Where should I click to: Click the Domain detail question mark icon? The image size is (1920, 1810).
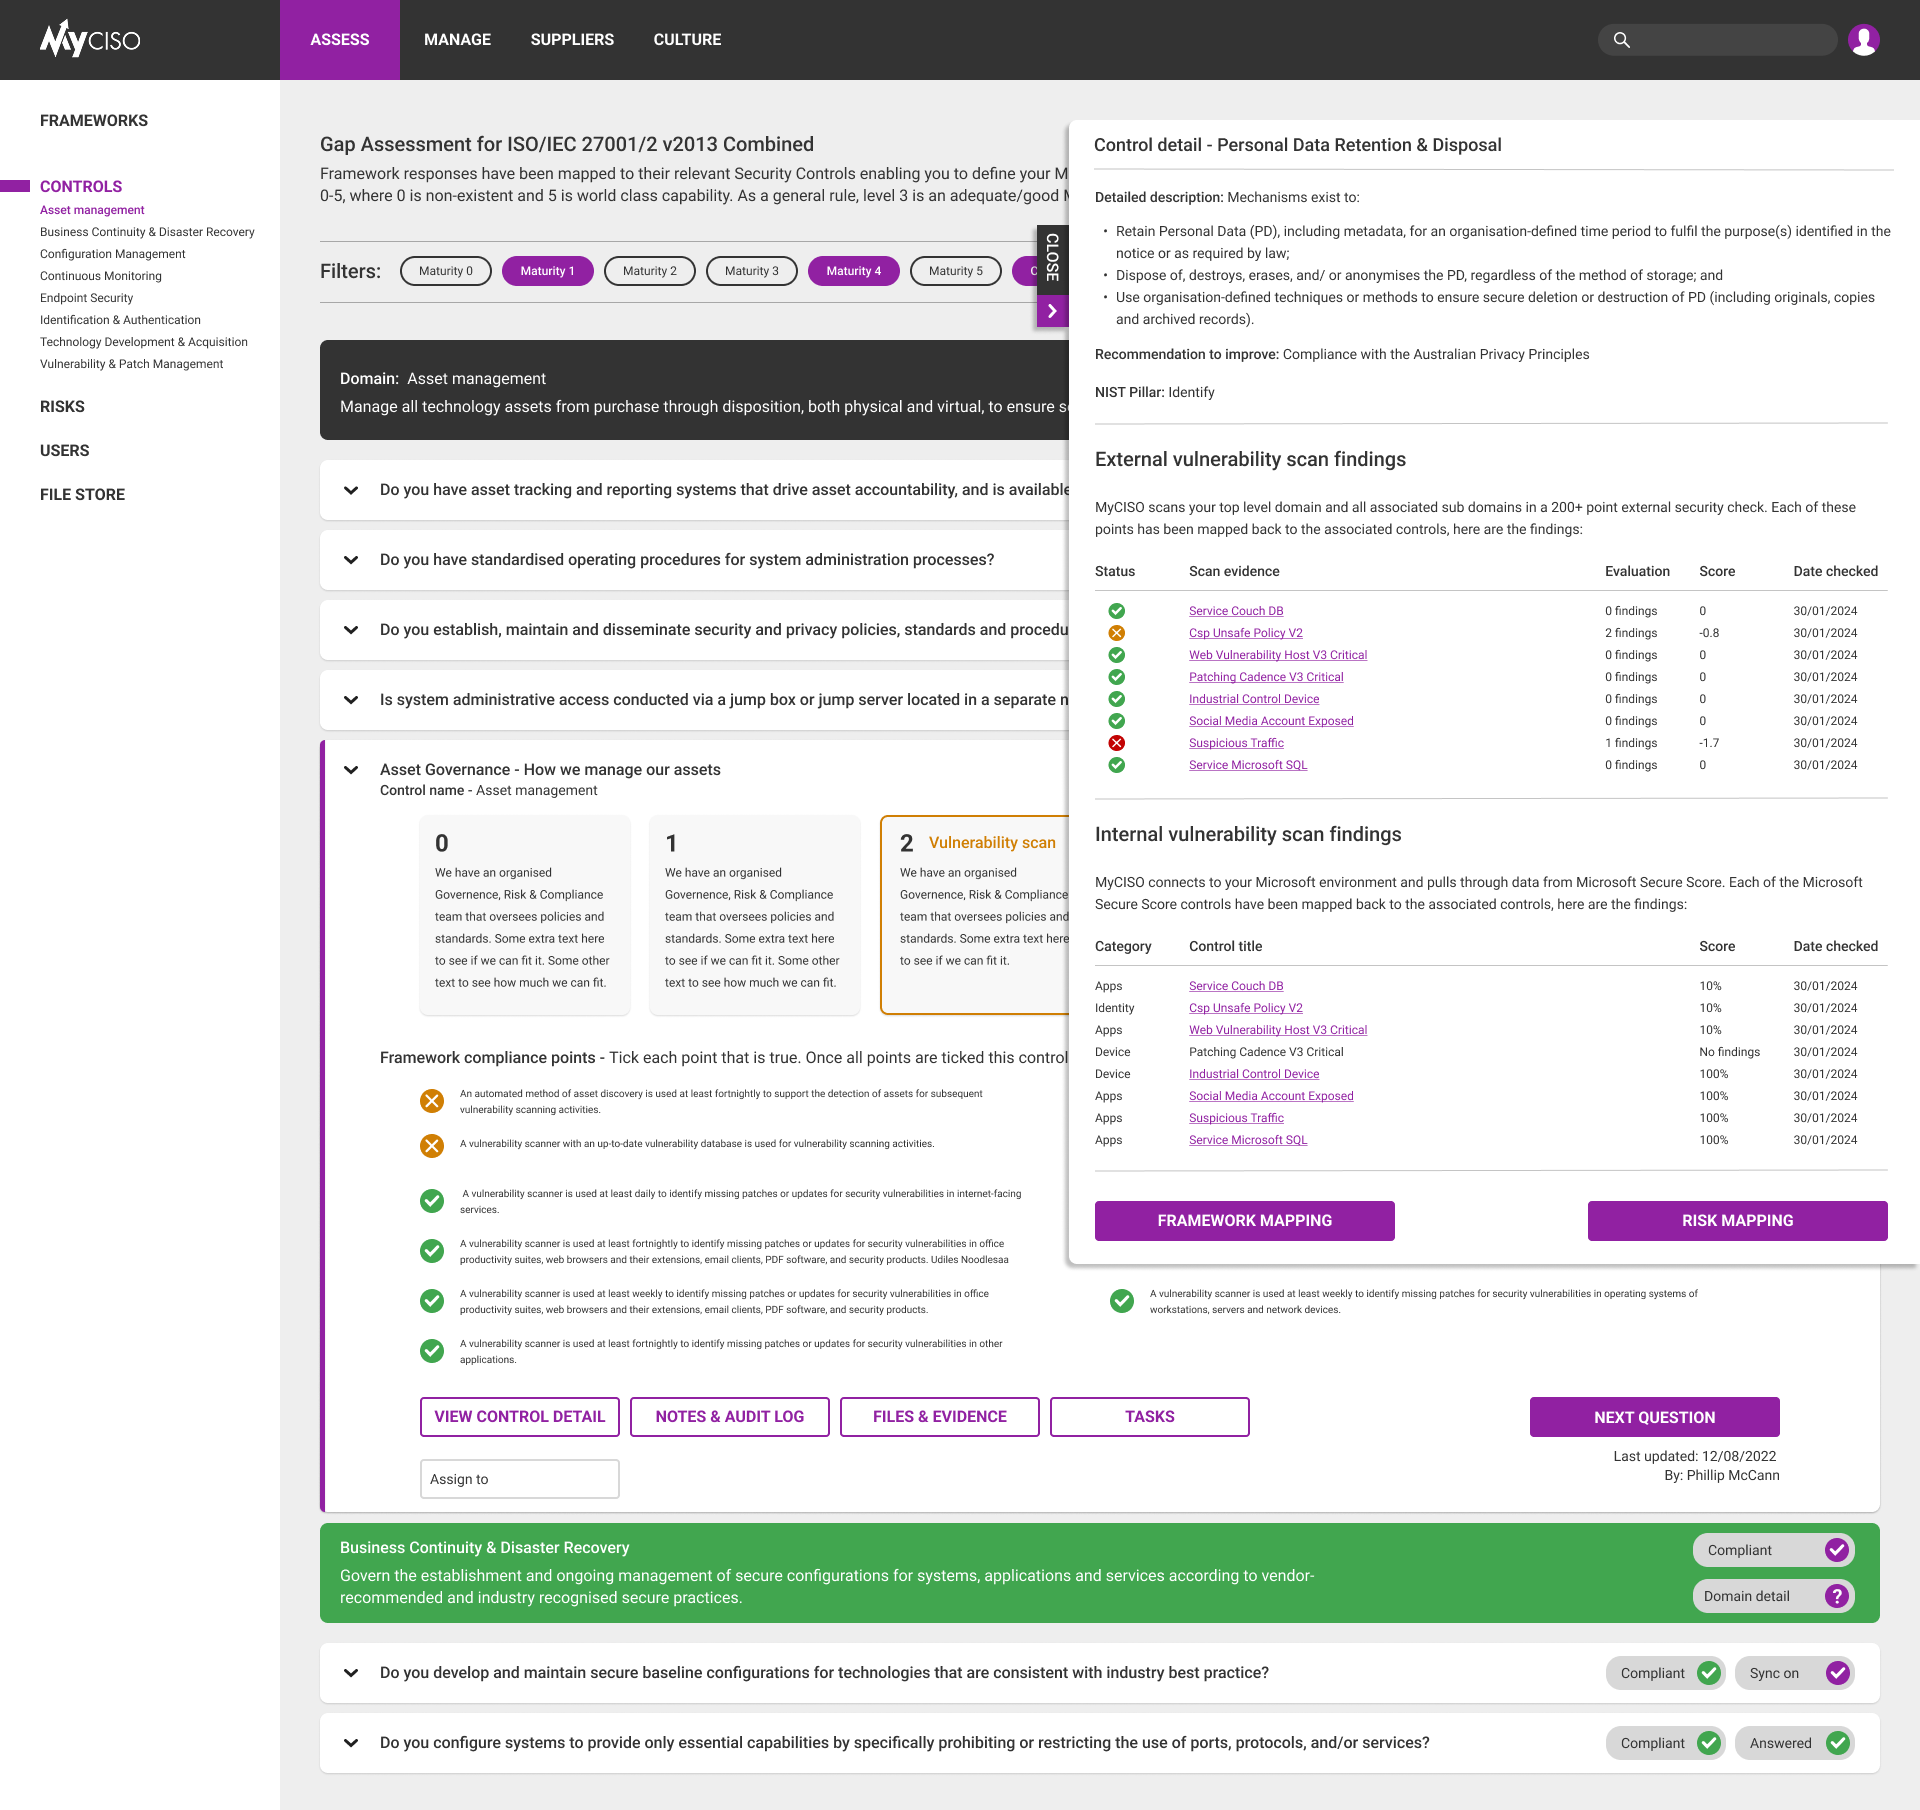(1836, 1596)
